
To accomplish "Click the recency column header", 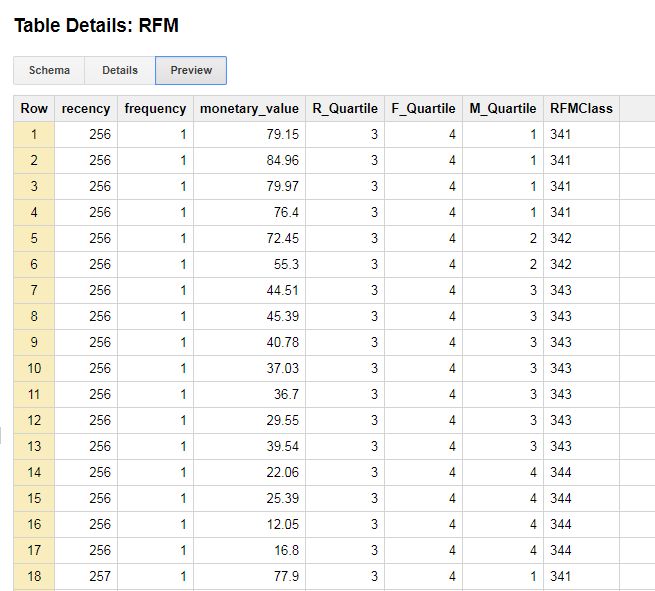I will (x=86, y=109).
